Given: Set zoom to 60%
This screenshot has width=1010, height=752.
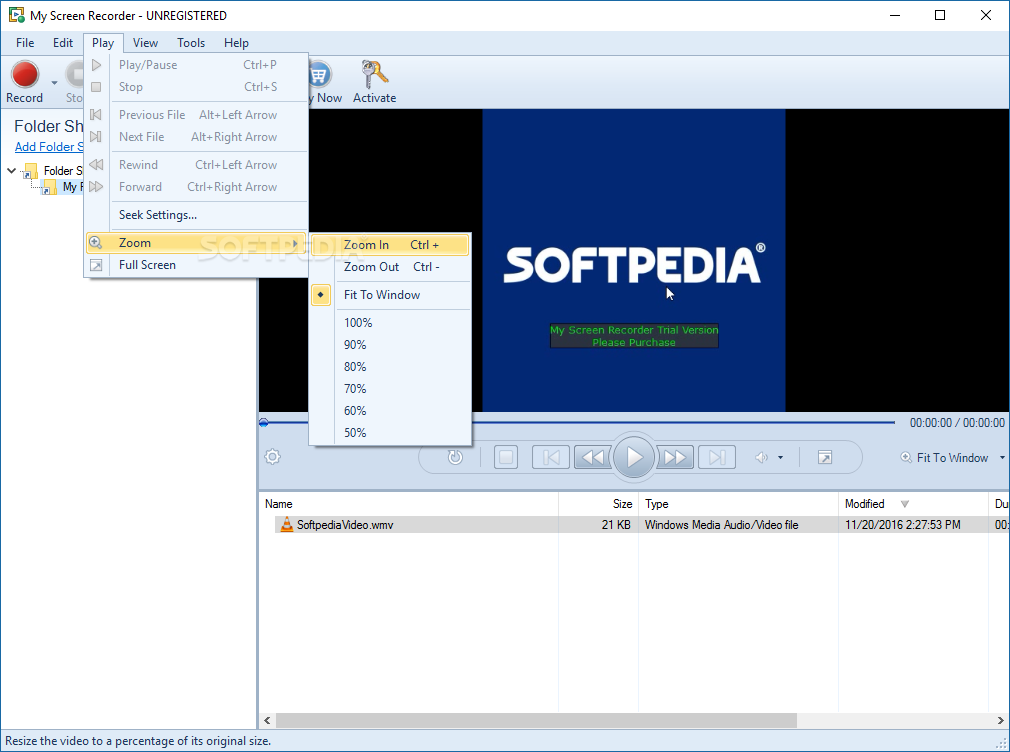Looking at the screenshot, I should coord(390,410).
